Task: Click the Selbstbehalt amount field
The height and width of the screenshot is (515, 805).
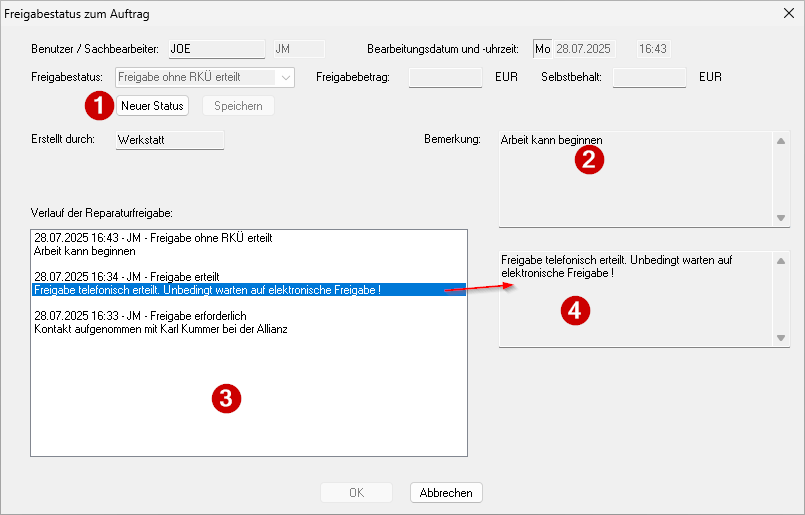Action: 649,78
